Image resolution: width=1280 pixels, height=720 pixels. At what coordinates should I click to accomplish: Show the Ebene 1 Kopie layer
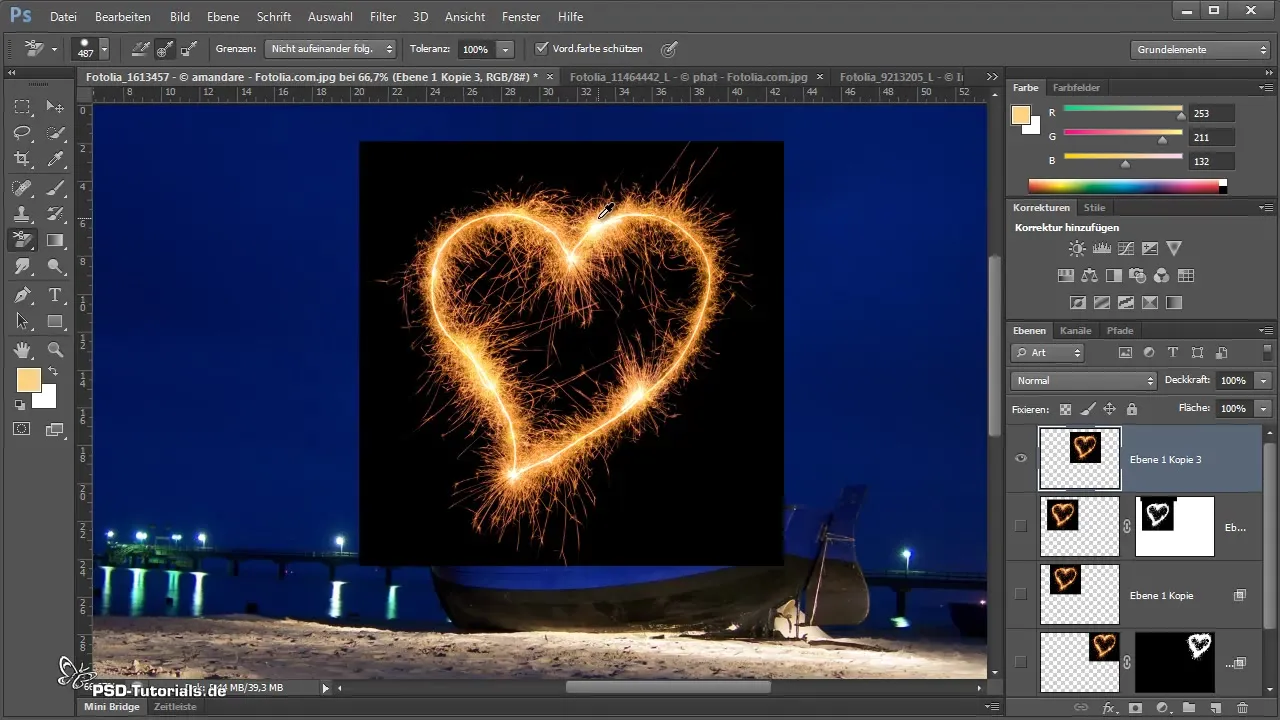click(x=1021, y=594)
